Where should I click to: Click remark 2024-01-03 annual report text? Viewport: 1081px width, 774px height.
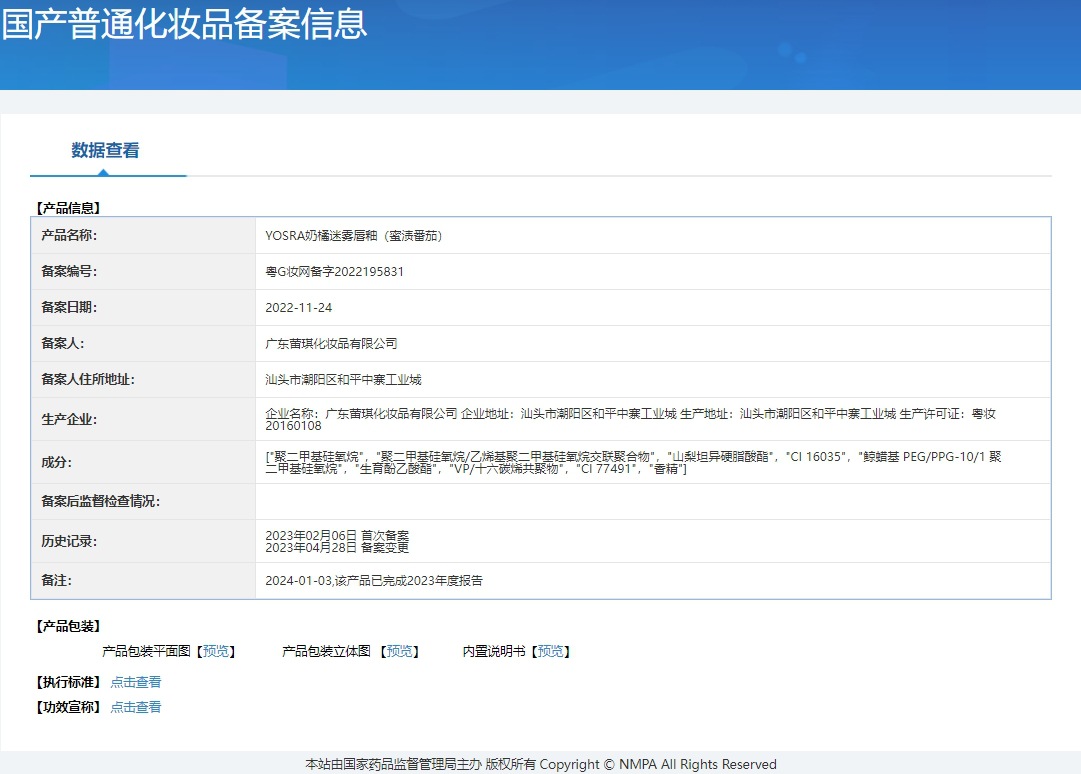point(374,580)
